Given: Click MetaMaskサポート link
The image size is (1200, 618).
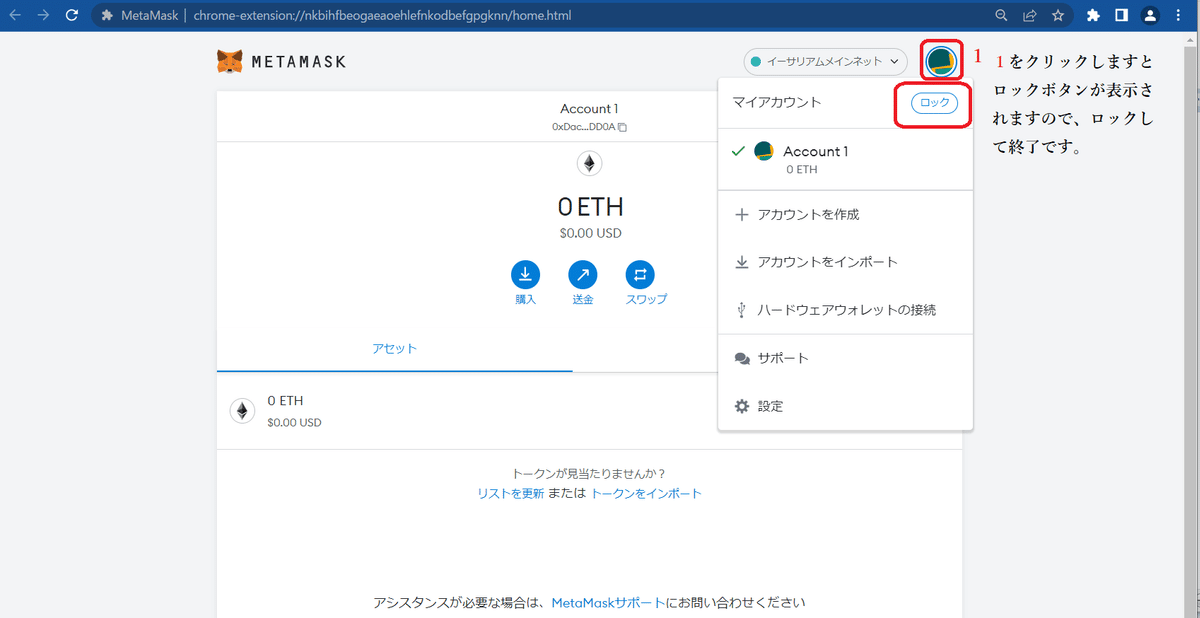Looking at the screenshot, I should click(608, 603).
